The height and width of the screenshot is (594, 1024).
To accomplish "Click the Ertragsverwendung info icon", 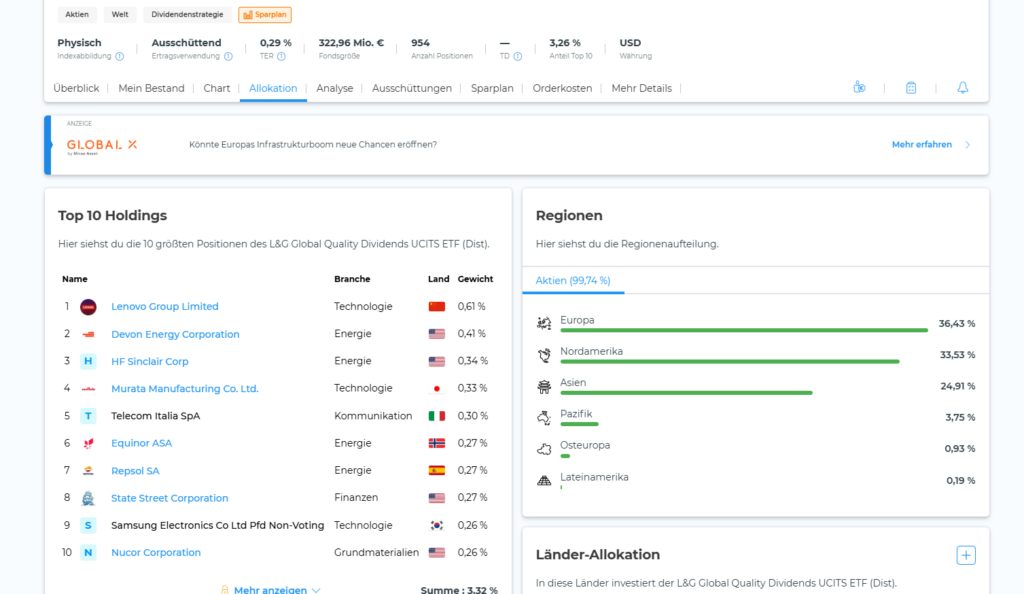I will point(228,56).
